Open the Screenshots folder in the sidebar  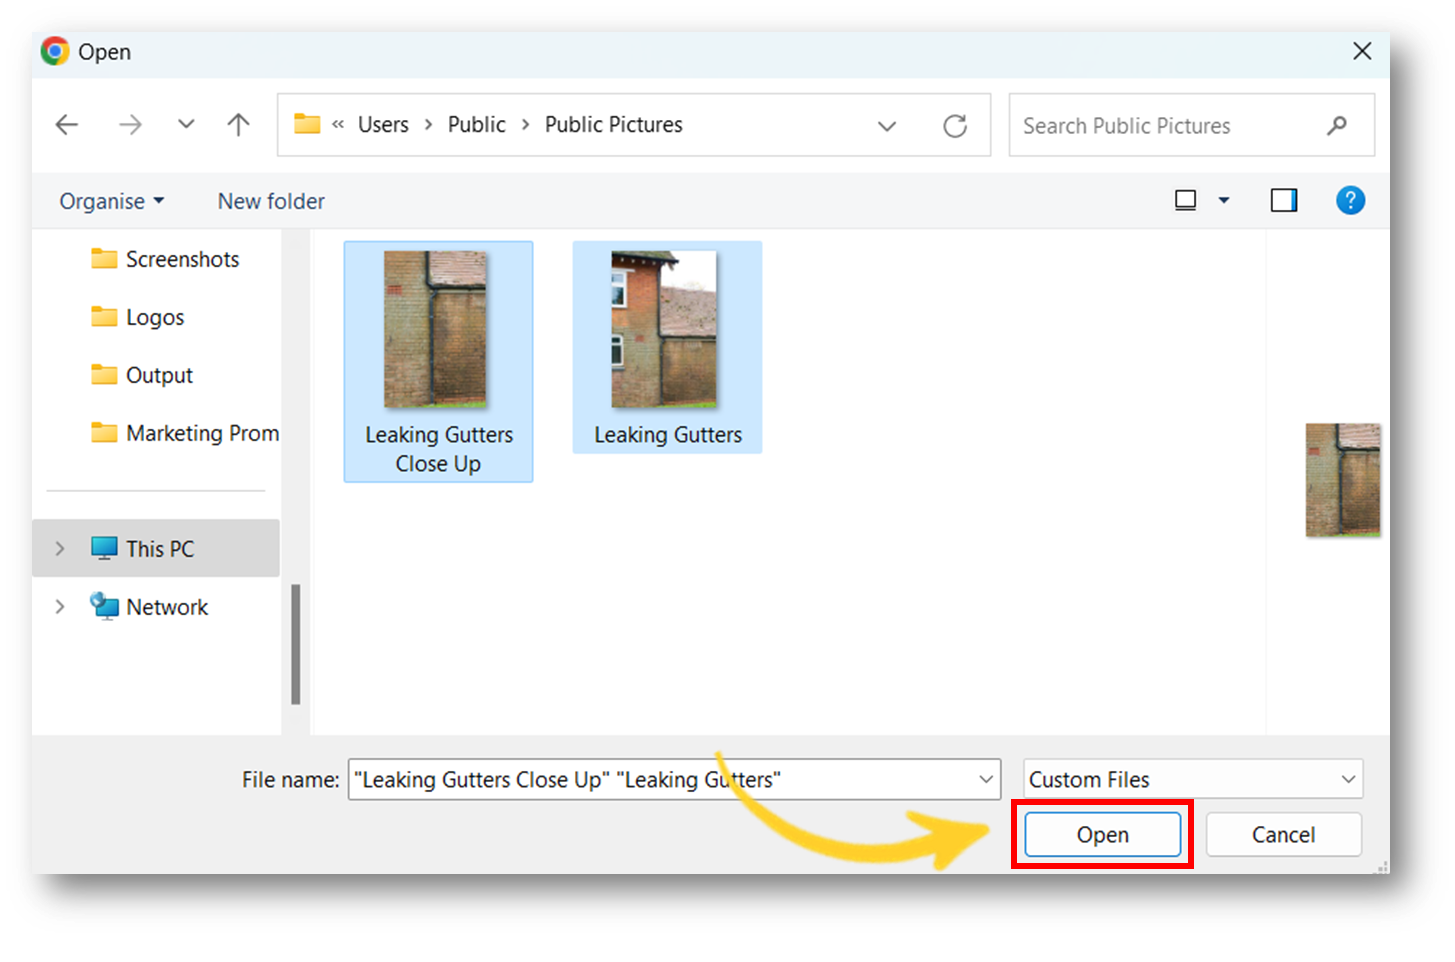coord(182,259)
